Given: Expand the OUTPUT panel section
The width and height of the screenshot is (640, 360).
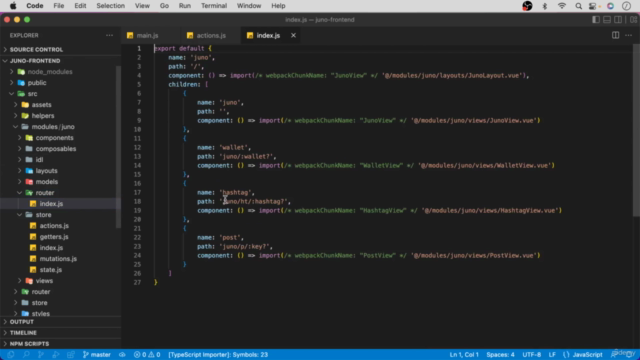Looking at the screenshot, I should [22, 322].
